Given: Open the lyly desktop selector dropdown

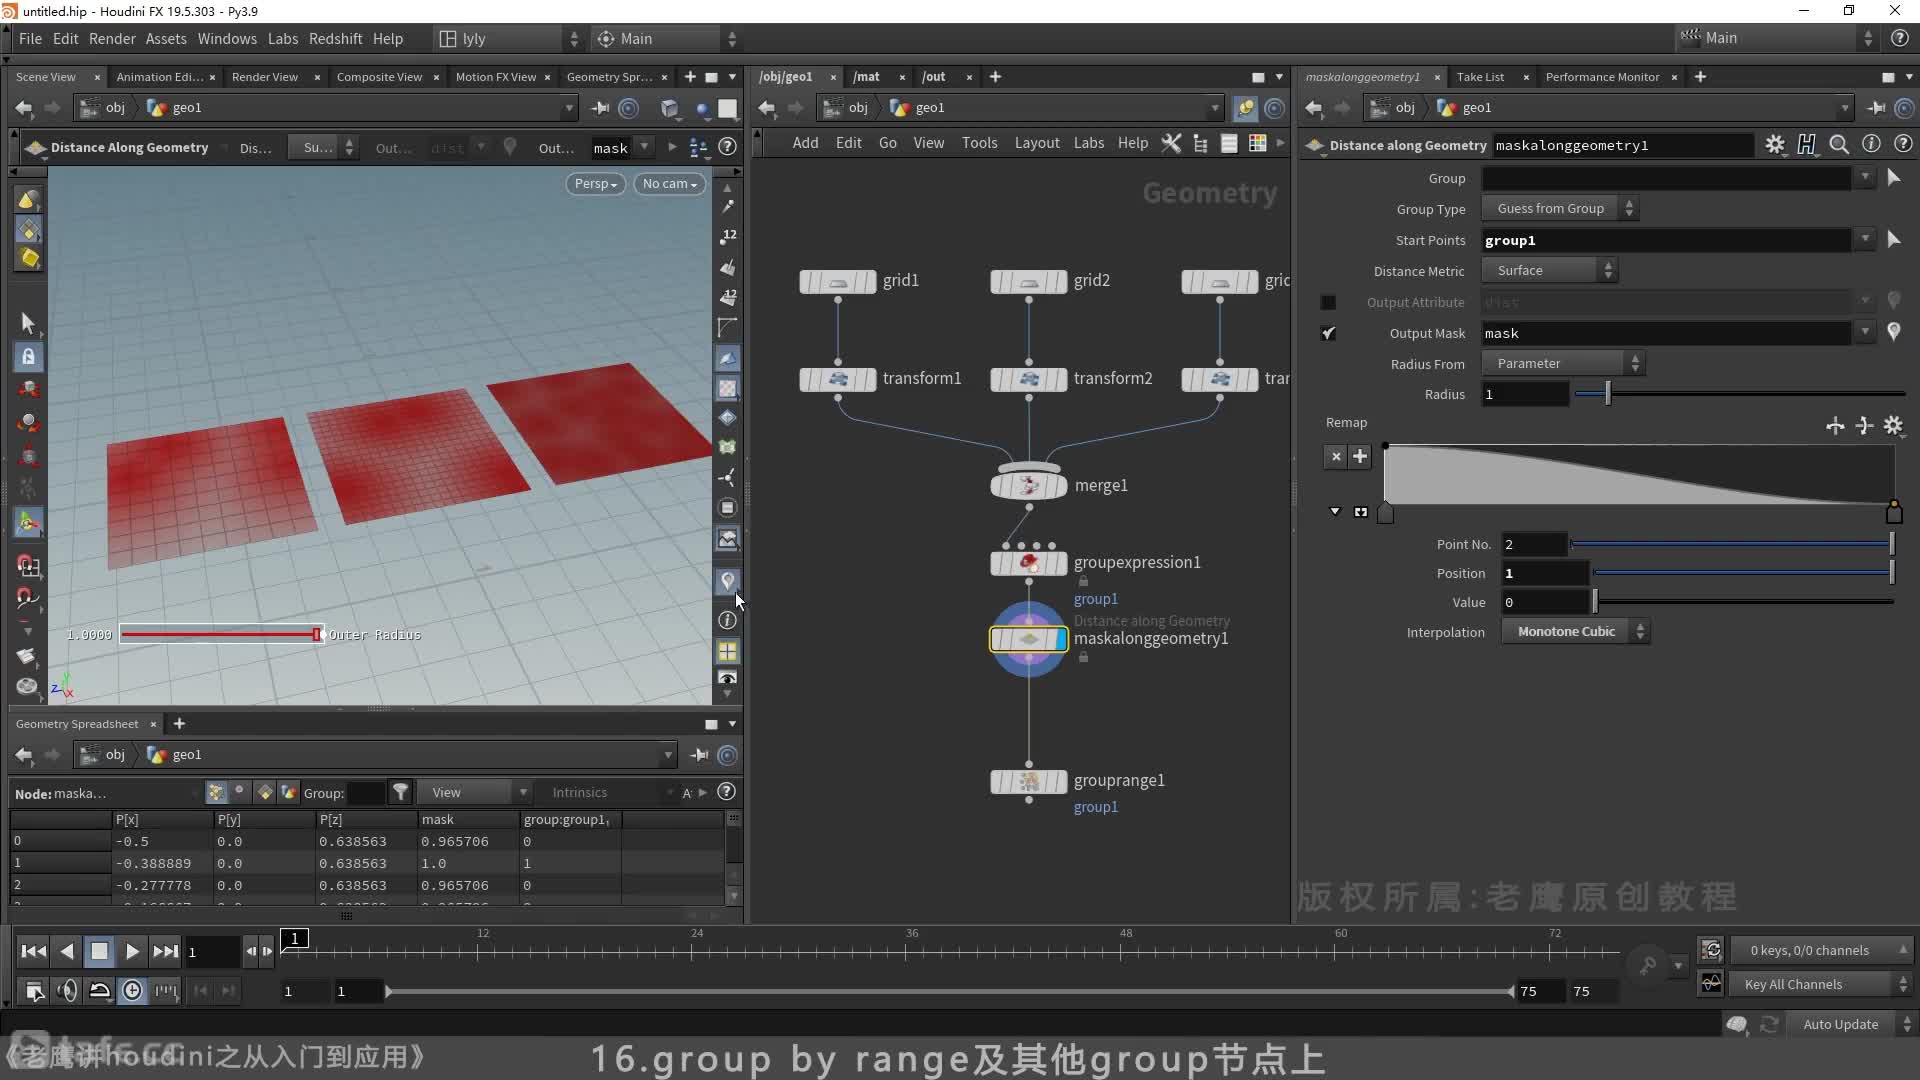Looking at the screenshot, I should 510,39.
